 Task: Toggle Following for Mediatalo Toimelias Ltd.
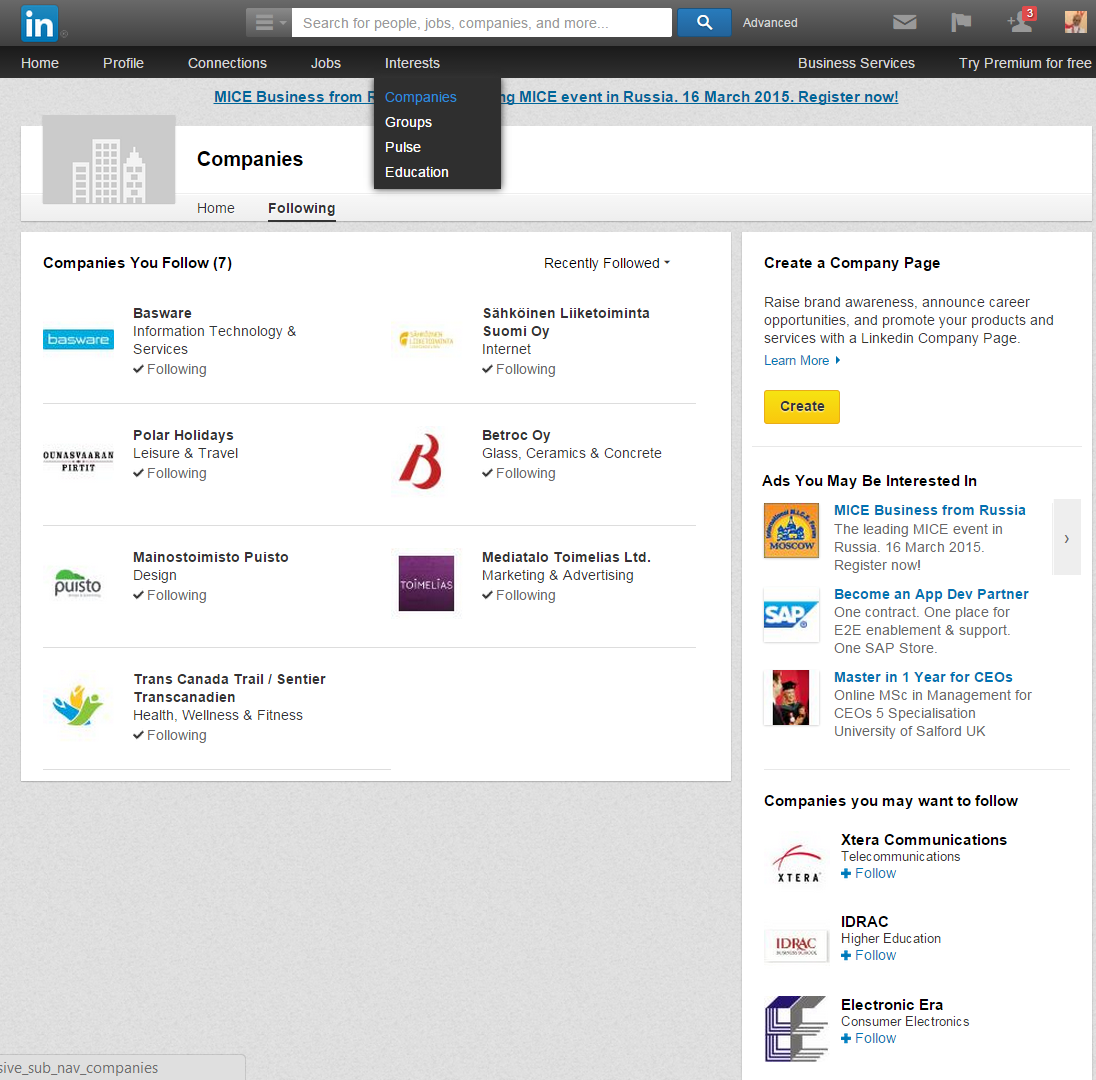519,596
